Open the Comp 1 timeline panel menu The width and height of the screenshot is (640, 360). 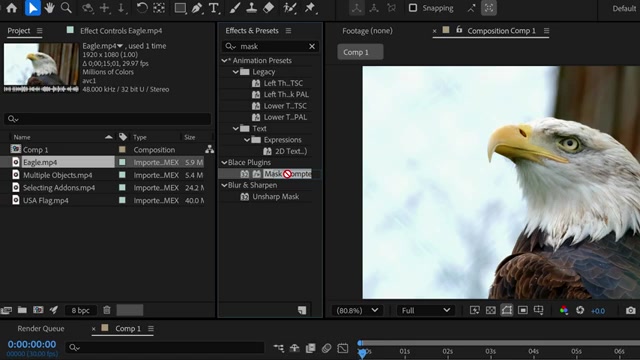151,328
